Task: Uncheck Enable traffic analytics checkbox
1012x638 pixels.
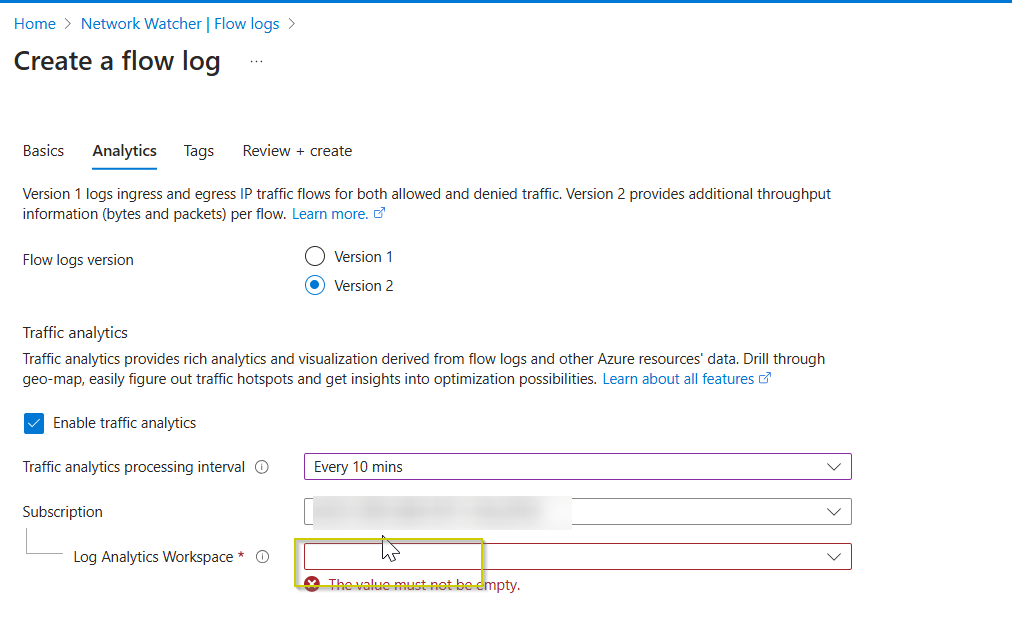Action: [x=35, y=423]
